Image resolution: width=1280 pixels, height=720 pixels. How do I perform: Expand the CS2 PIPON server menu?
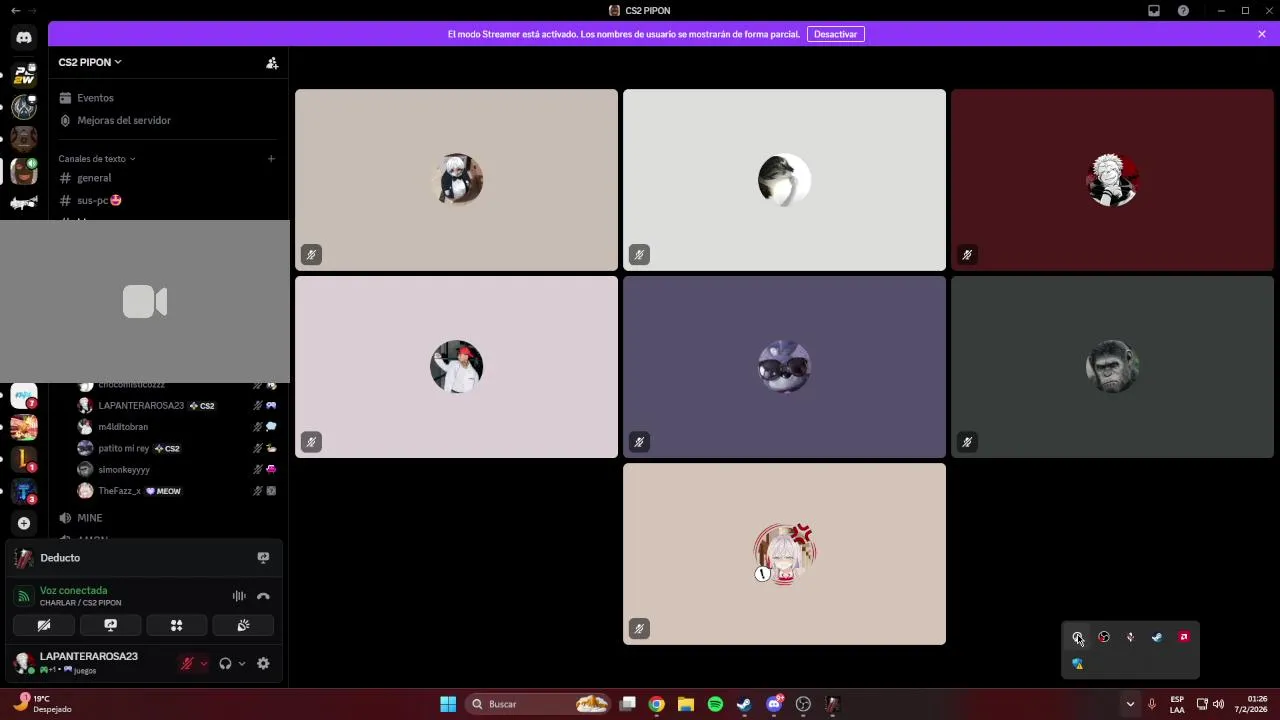point(90,62)
